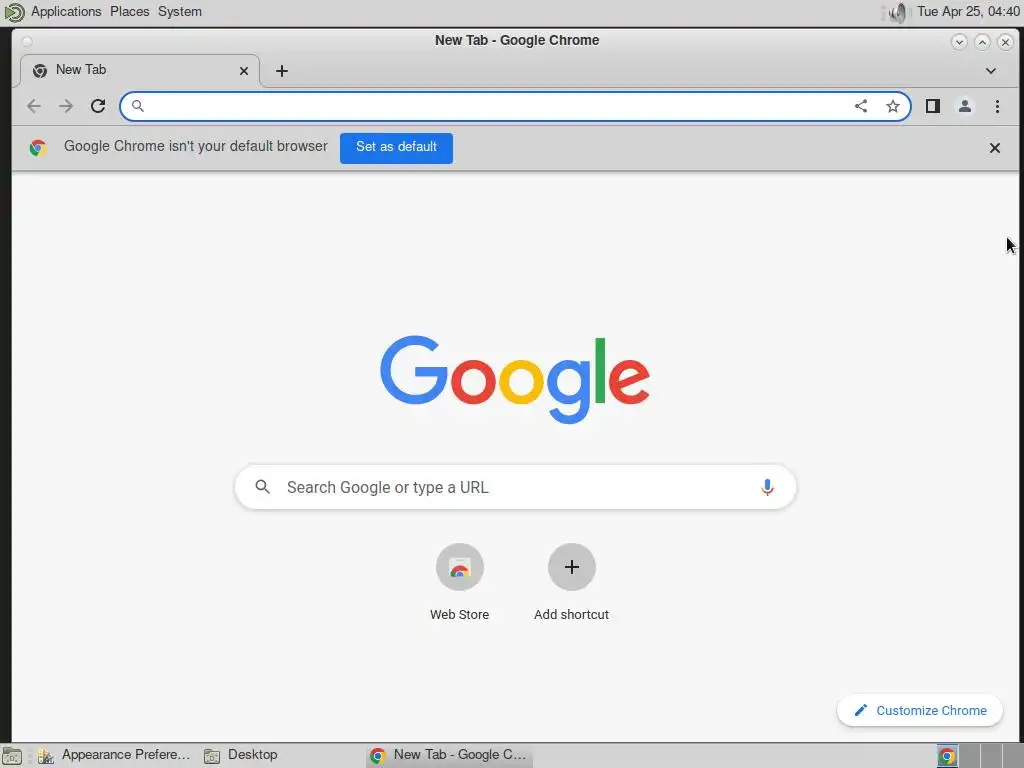Open the clock showing Tue Apr 25
Image resolution: width=1024 pixels, height=768 pixels.
[x=968, y=12]
